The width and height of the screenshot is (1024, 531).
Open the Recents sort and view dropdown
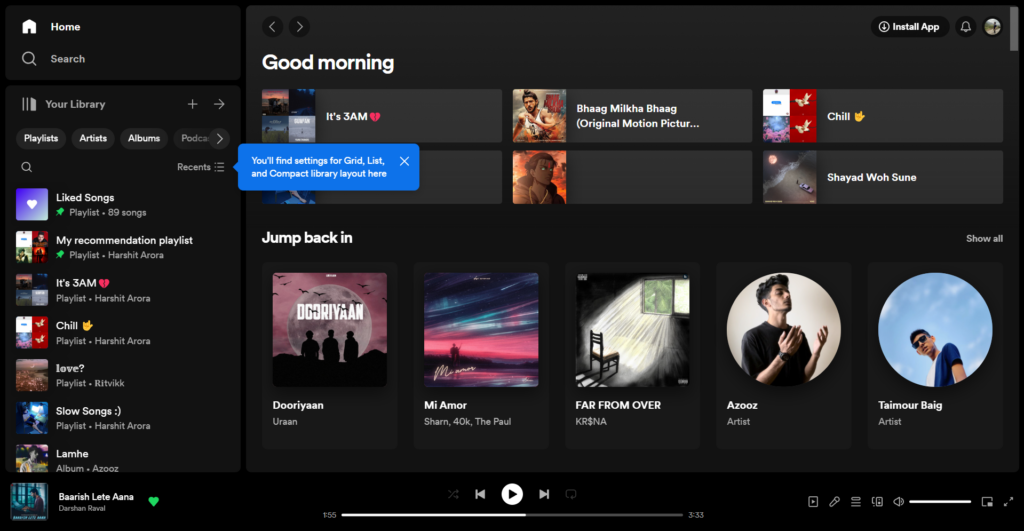[x=201, y=167]
